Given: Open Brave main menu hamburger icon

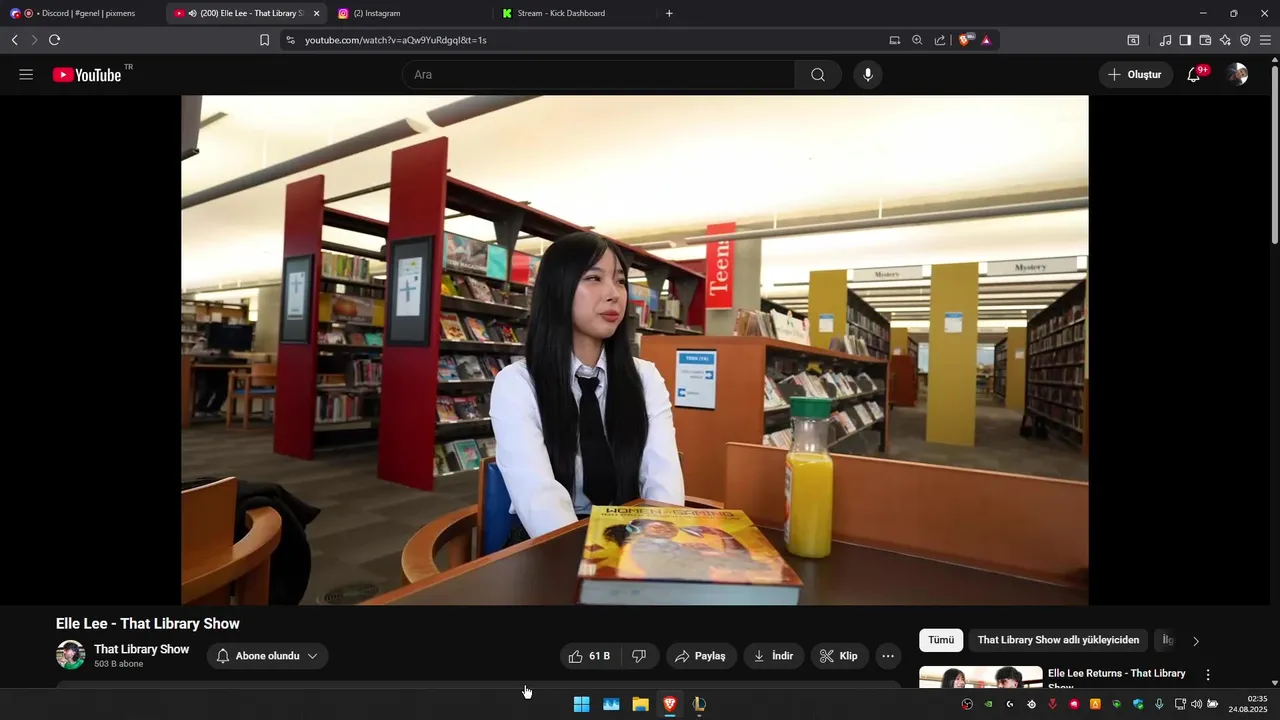Looking at the screenshot, I should [1265, 40].
